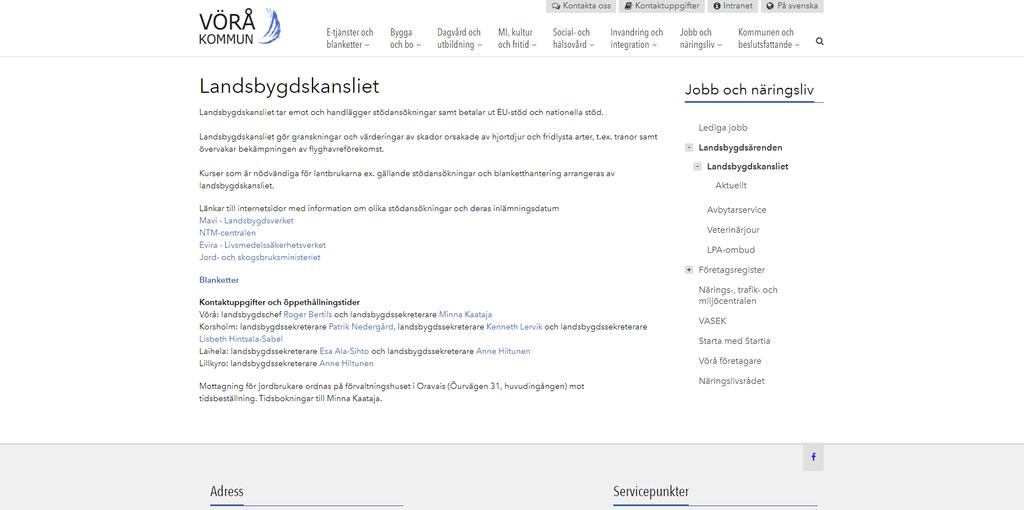Follow the NTM-centralen link
The image size is (1024, 510).
point(227,232)
